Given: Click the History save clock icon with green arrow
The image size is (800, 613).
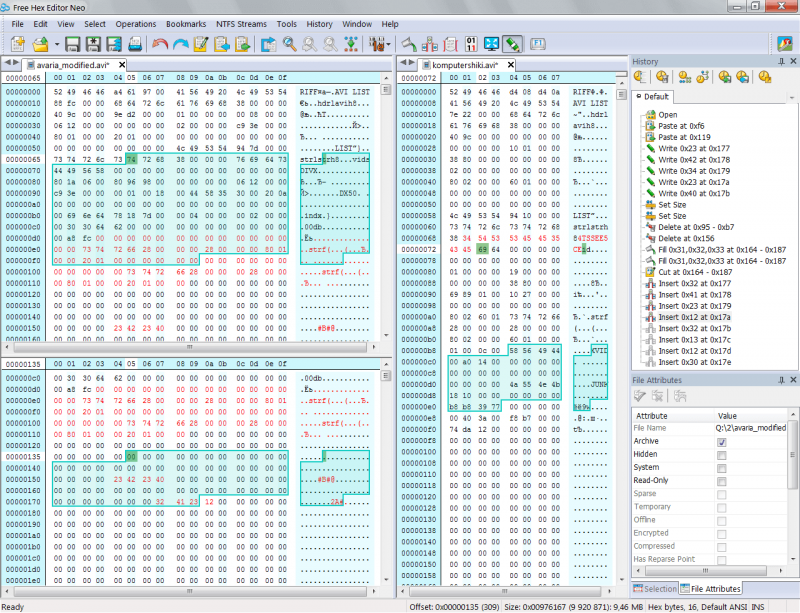Looking at the screenshot, I should click(724, 77).
